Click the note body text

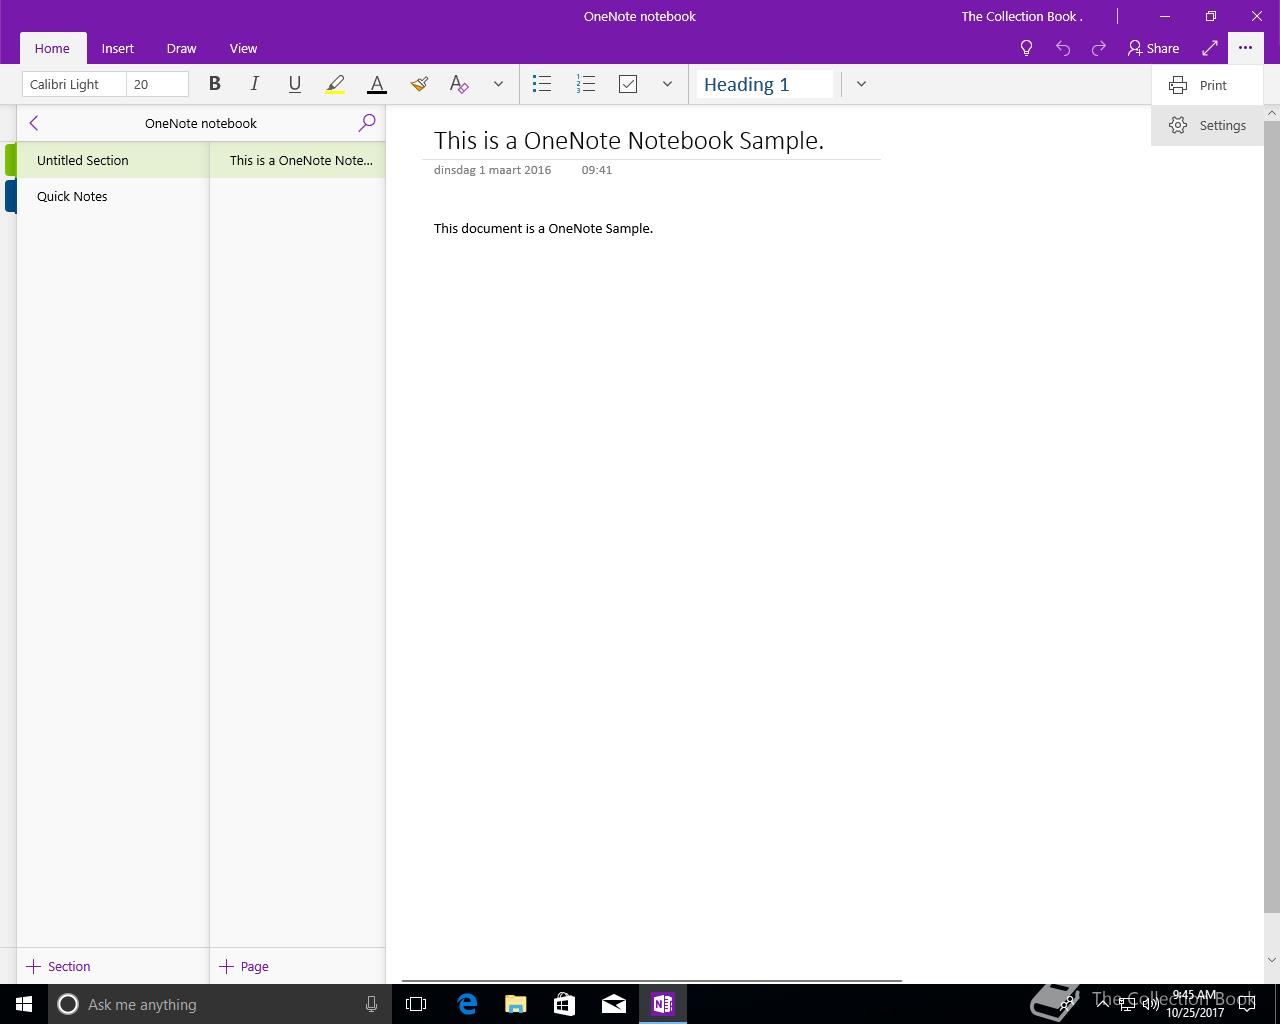click(543, 228)
